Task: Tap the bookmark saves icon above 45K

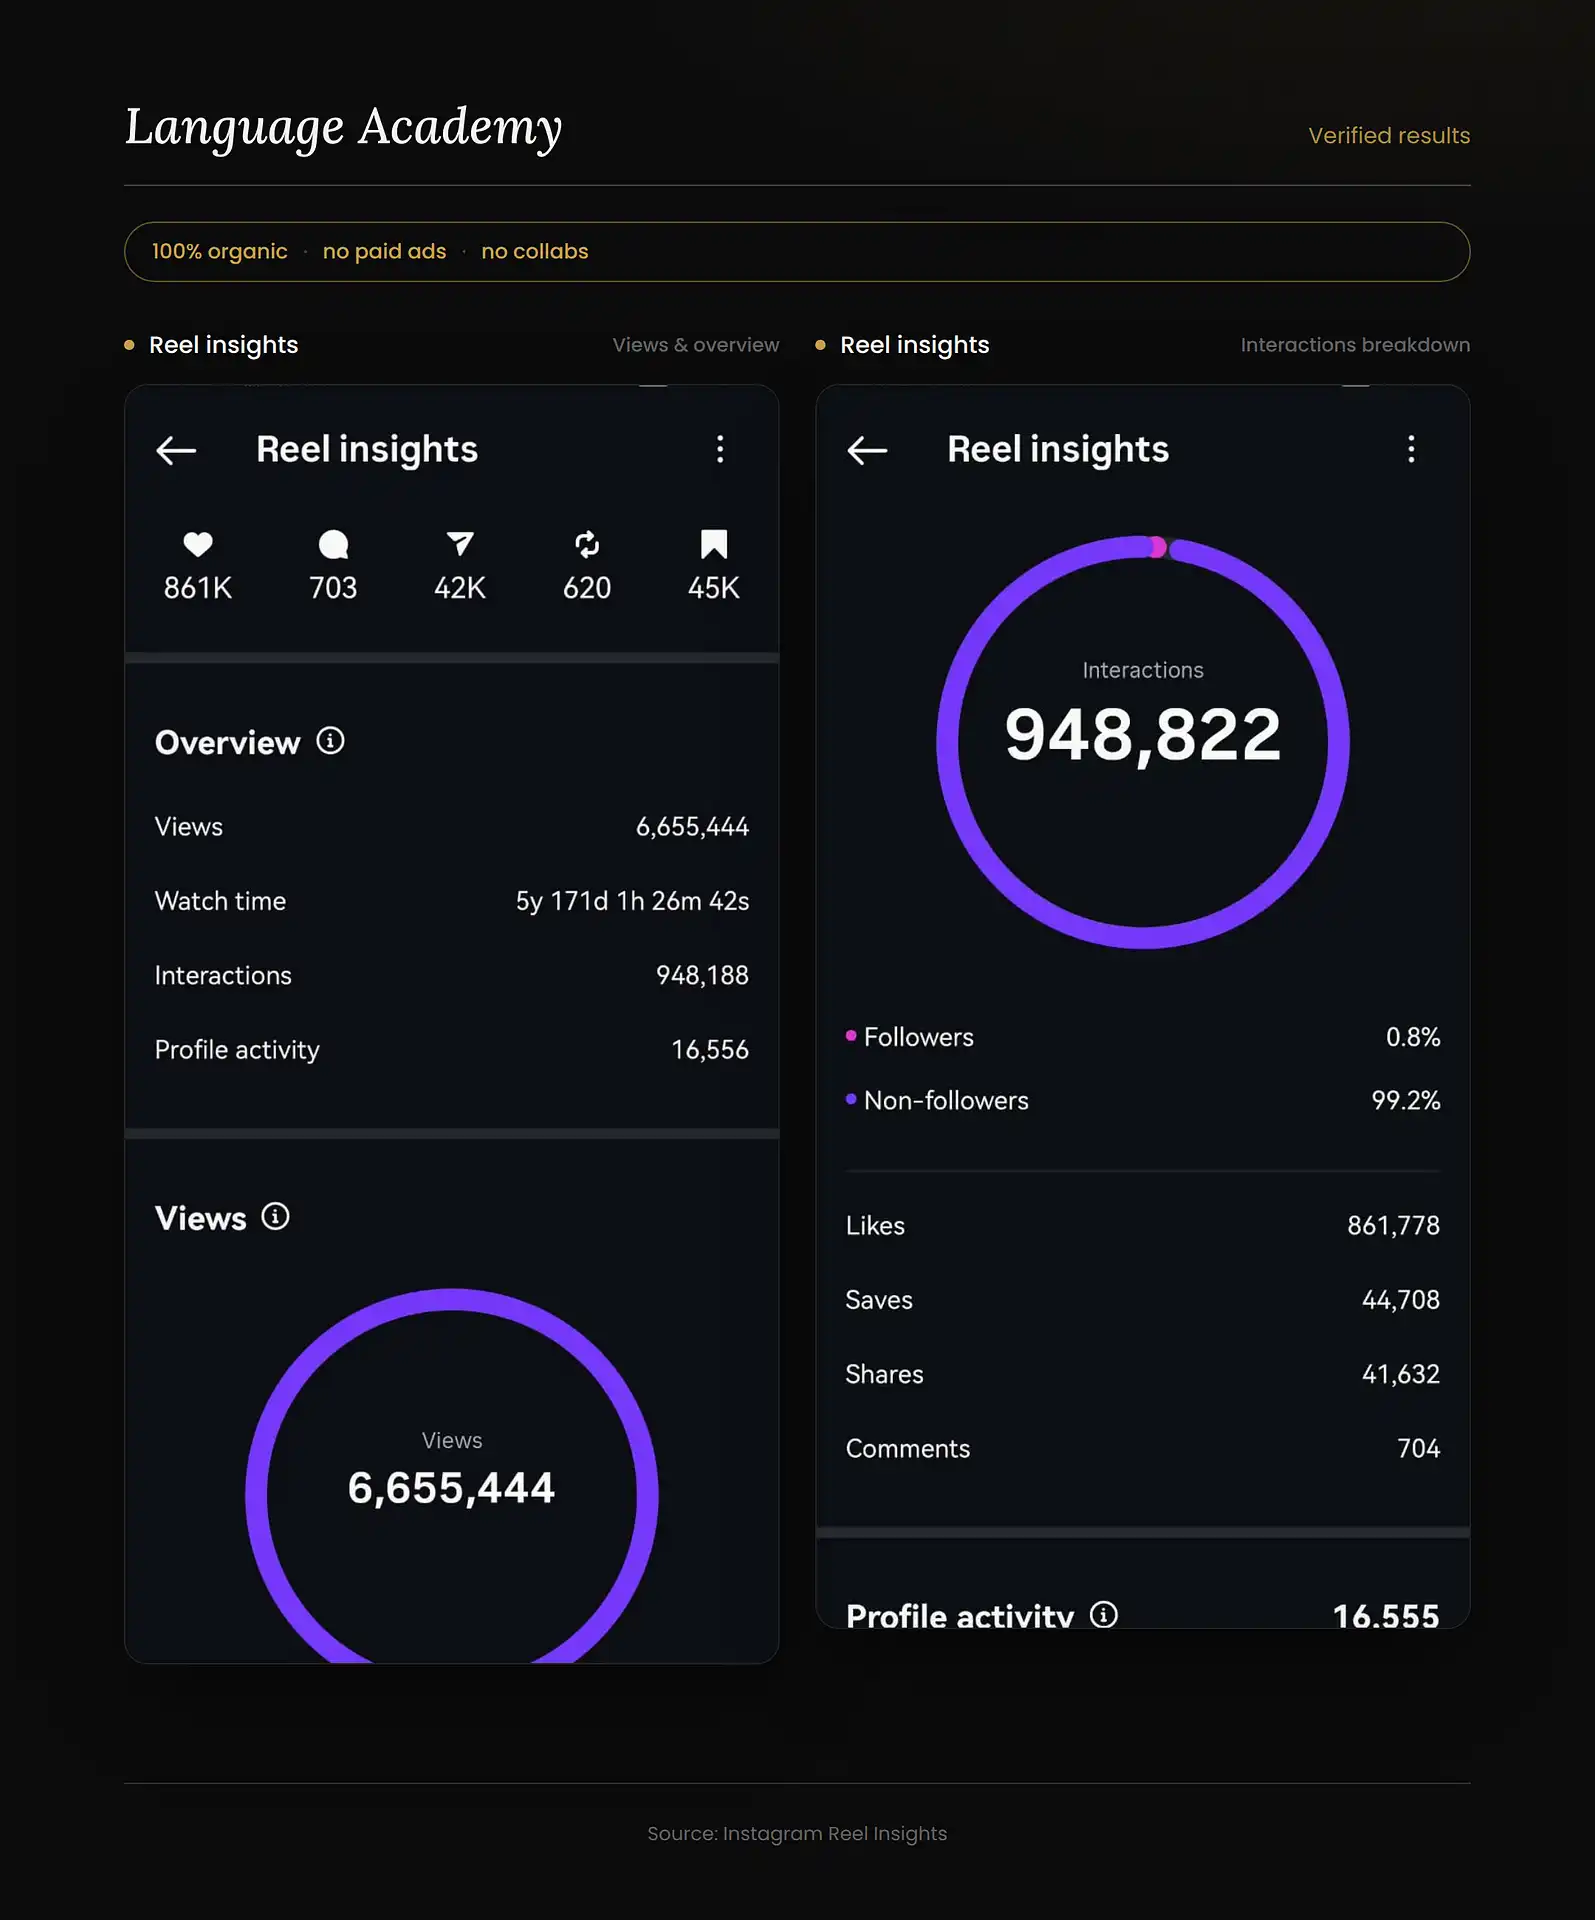Action: click(x=714, y=544)
